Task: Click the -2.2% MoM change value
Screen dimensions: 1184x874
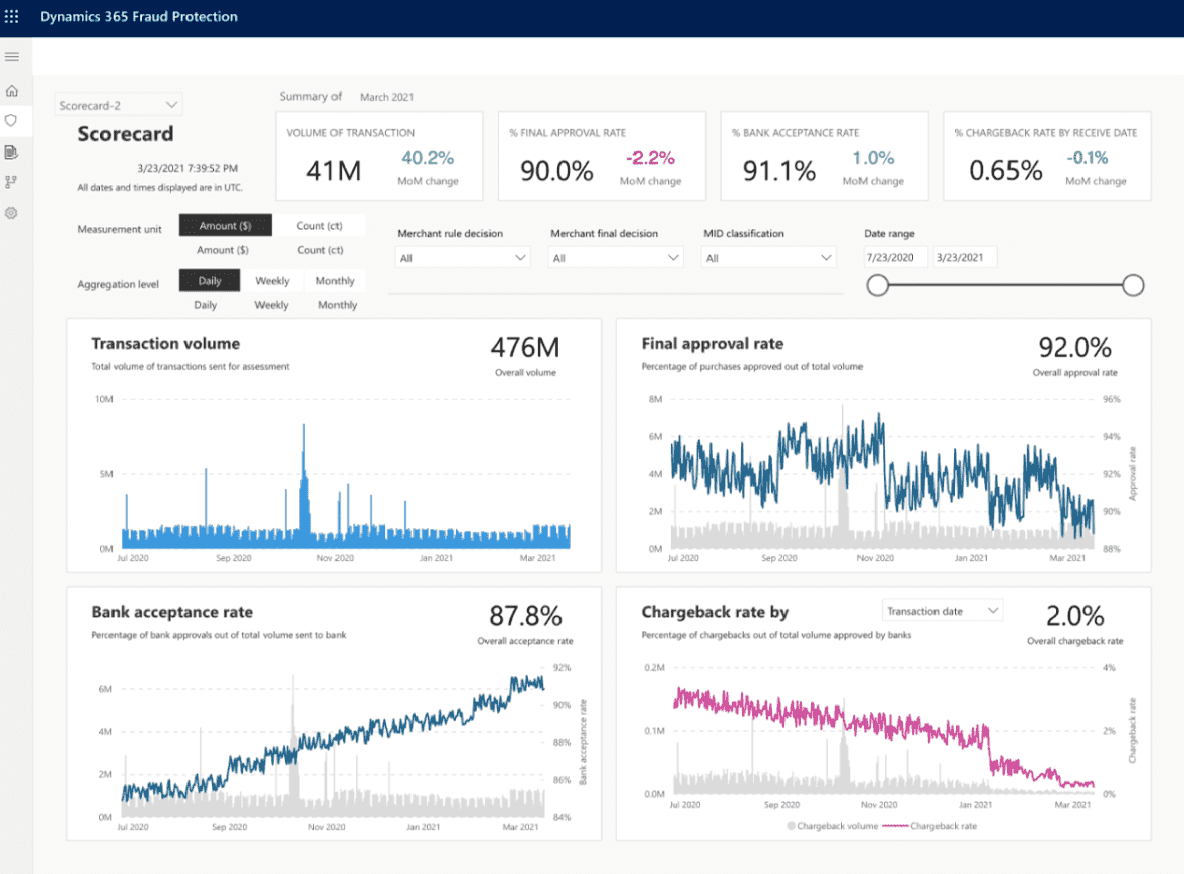Action: (650, 158)
